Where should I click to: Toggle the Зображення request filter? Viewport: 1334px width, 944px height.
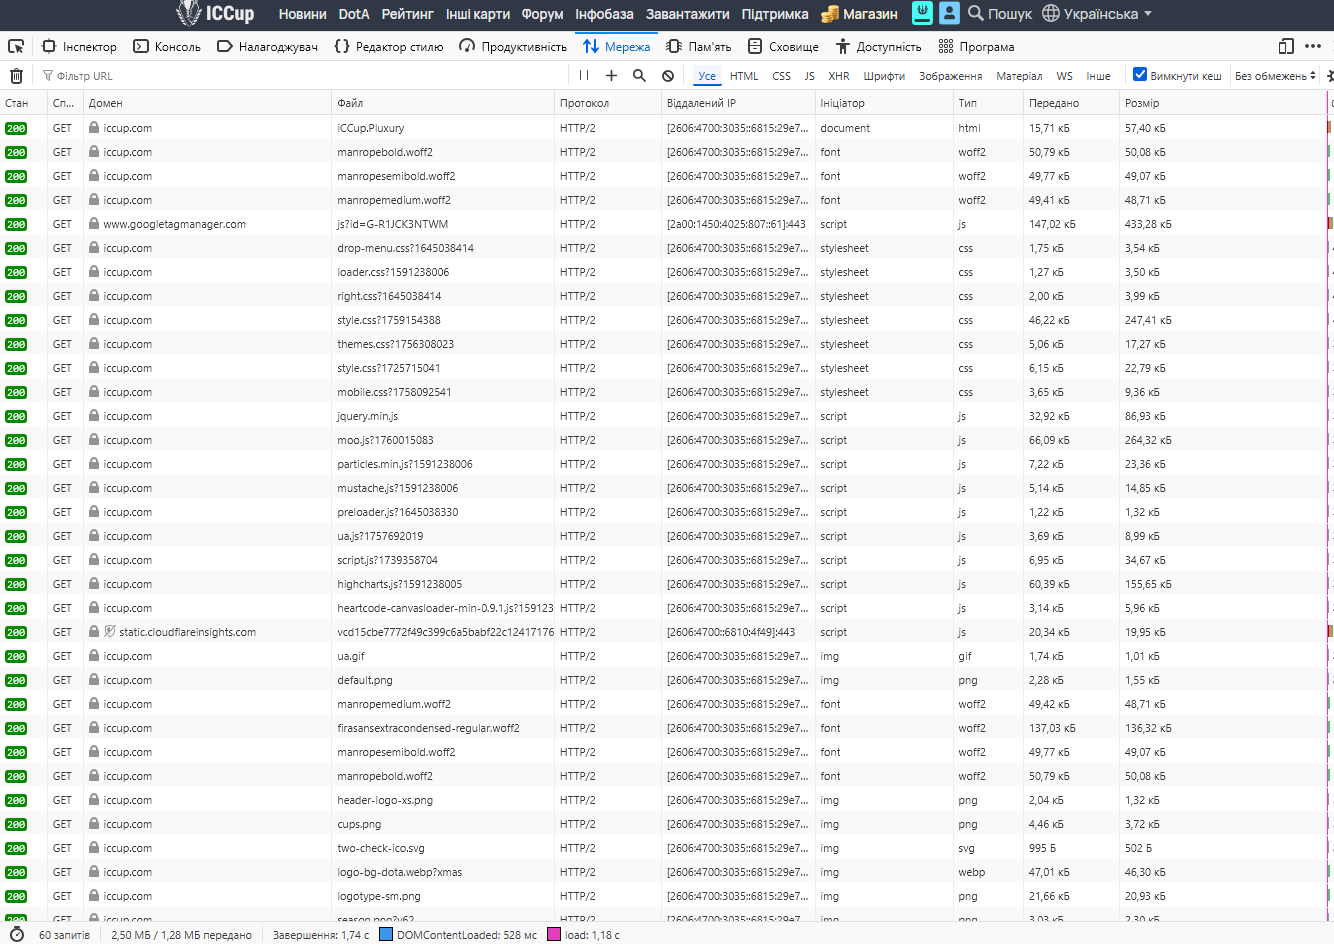[951, 76]
